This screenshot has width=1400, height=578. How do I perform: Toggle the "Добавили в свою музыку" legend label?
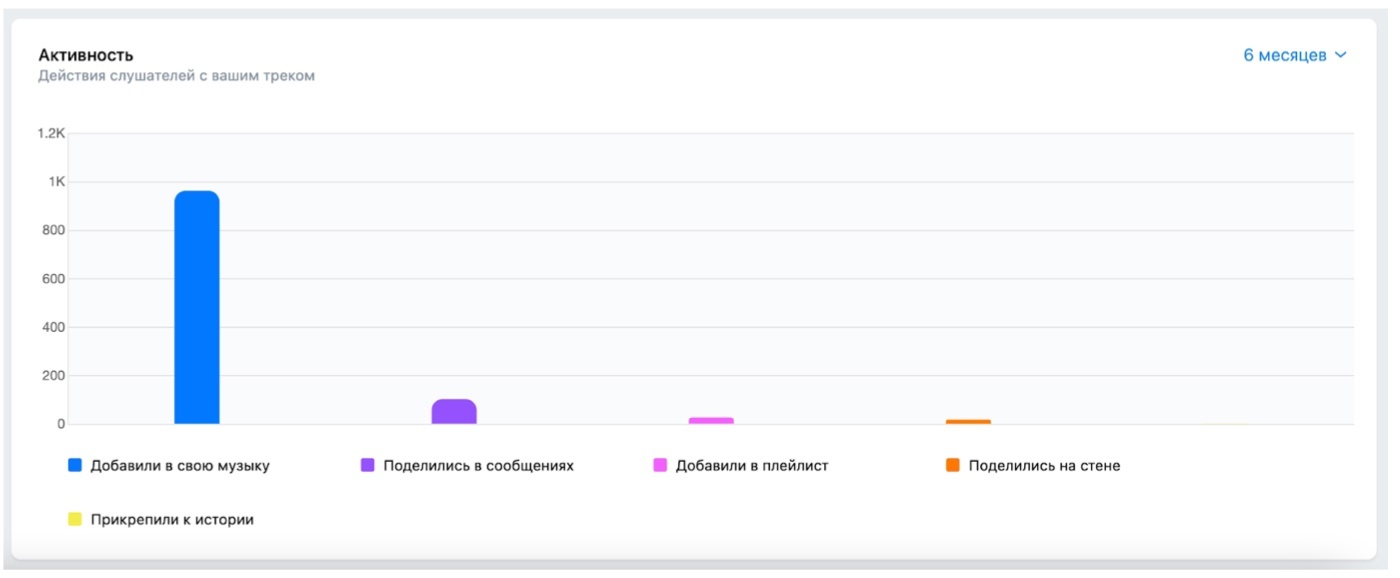[x=180, y=465]
